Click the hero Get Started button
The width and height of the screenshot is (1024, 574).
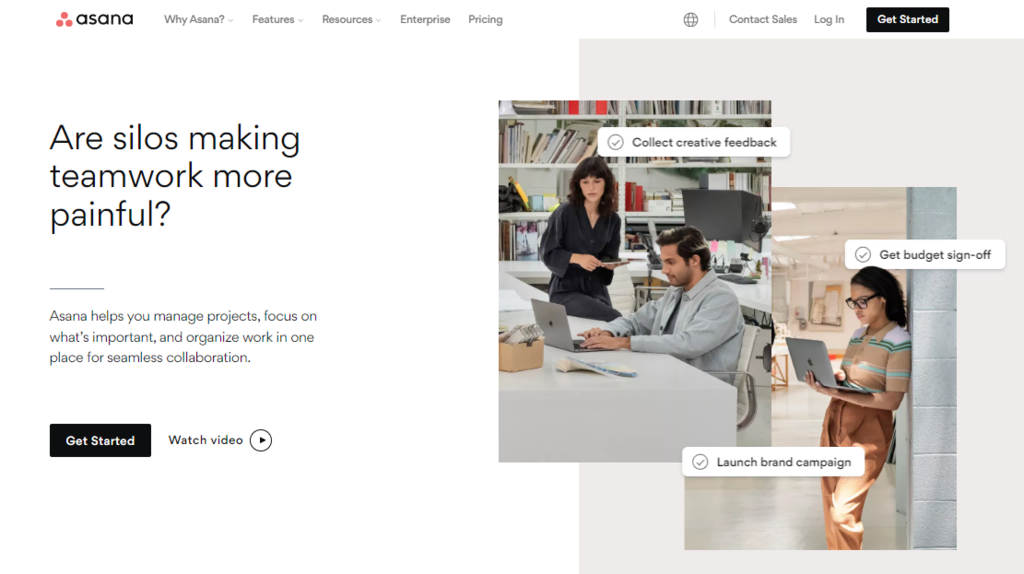[x=100, y=440]
